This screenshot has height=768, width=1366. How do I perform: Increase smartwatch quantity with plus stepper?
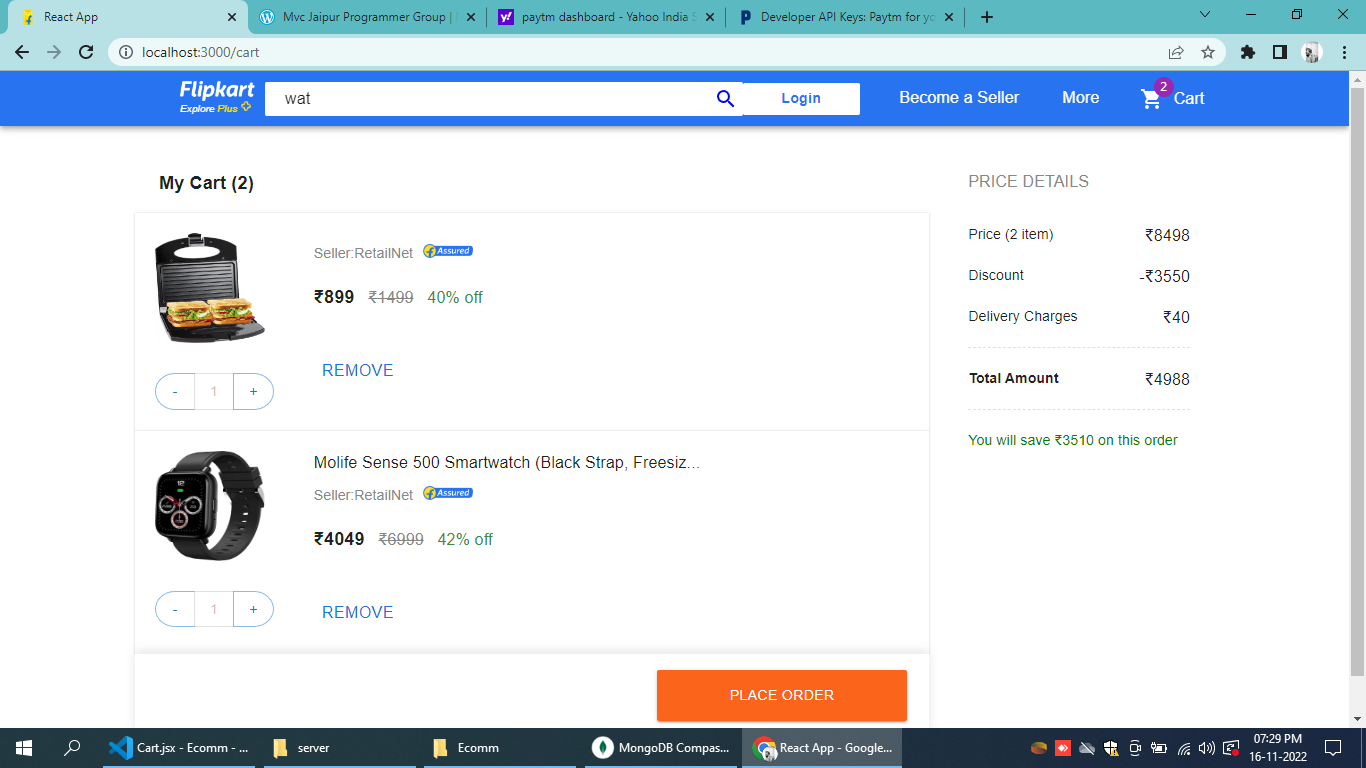253,608
